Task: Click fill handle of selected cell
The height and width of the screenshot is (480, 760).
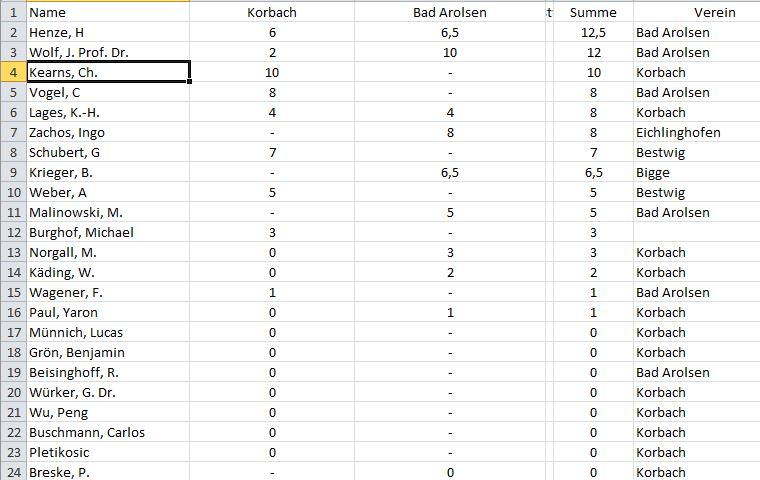Action: pyautogui.click(x=189, y=81)
